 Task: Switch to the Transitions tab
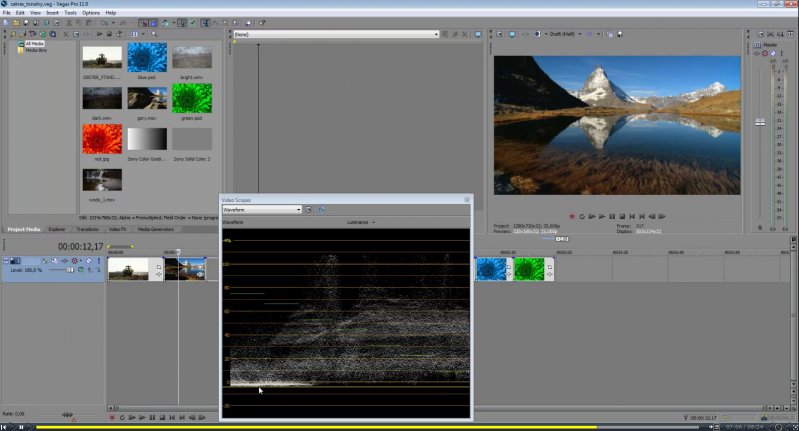click(87, 230)
